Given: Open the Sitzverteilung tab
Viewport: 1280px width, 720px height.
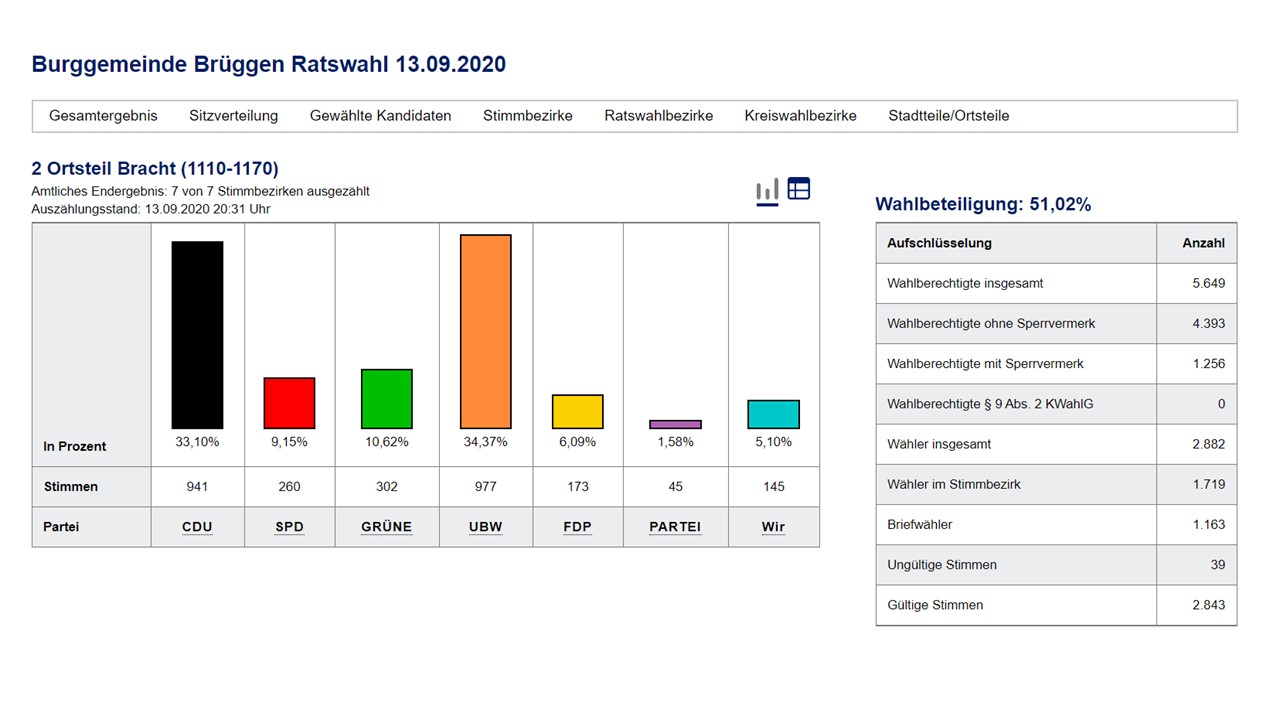Looking at the screenshot, I should click(x=233, y=116).
